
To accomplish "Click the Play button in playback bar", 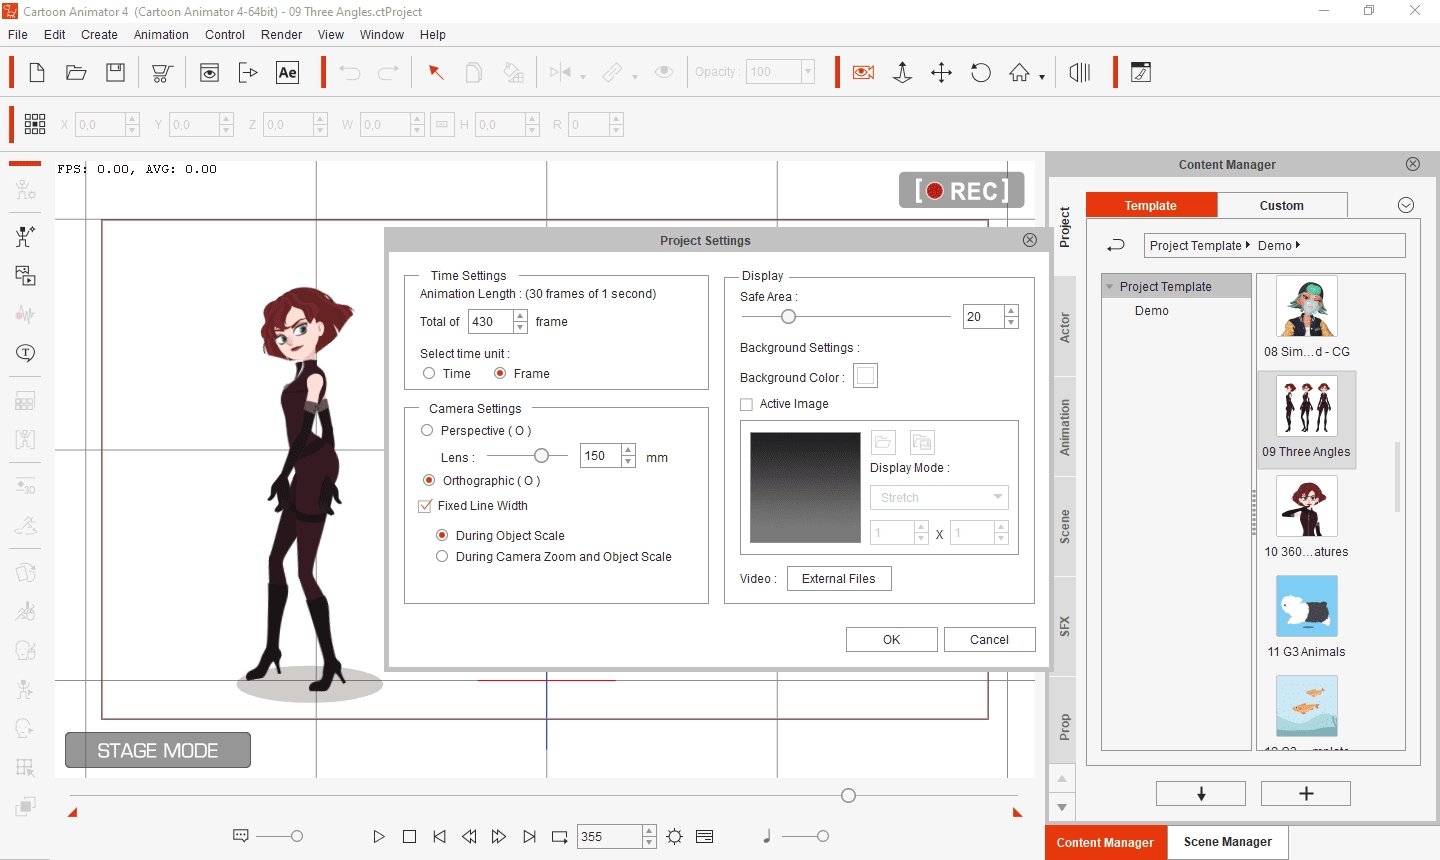I will coord(379,837).
